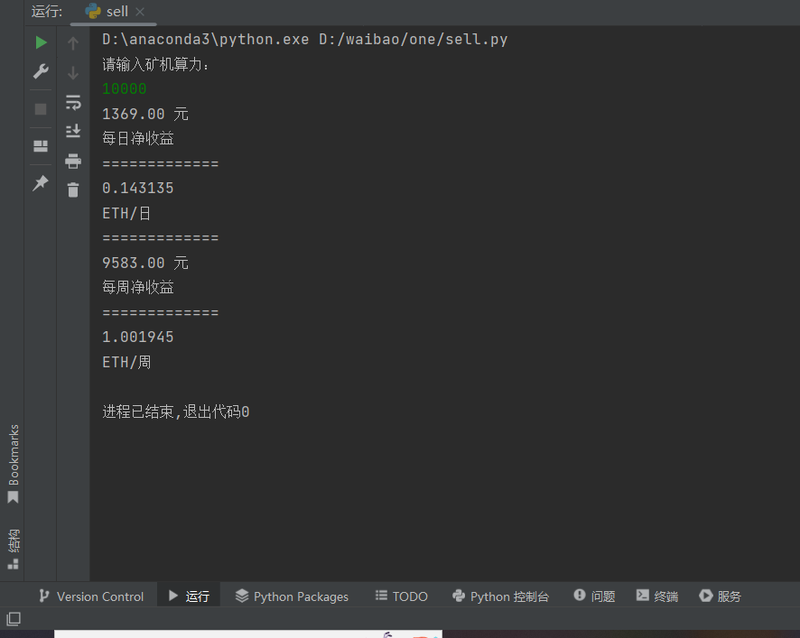Open the Version Control tool window

point(91,596)
